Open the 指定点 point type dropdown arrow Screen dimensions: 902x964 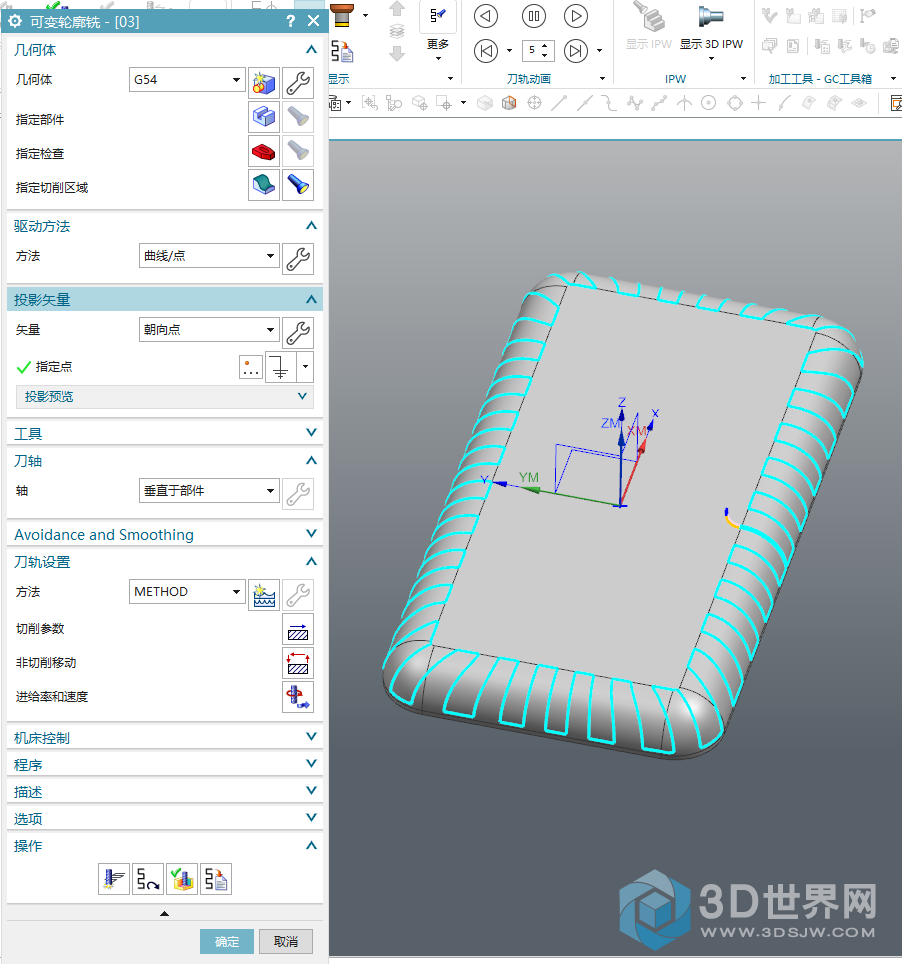point(305,367)
